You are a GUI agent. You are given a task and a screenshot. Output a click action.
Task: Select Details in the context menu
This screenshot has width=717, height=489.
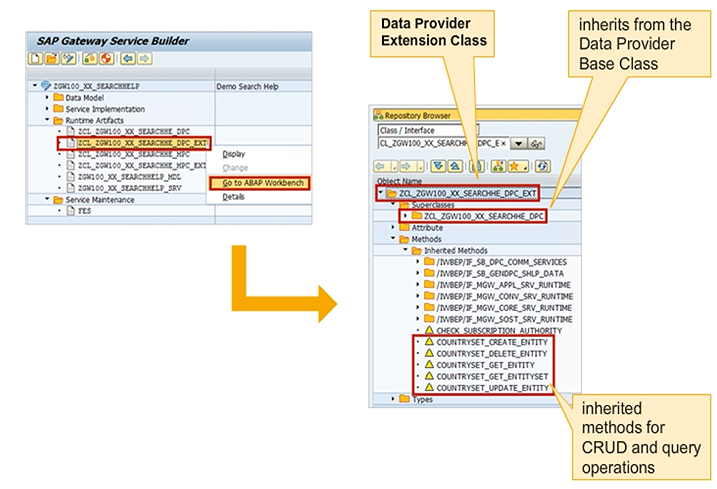[x=233, y=197]
